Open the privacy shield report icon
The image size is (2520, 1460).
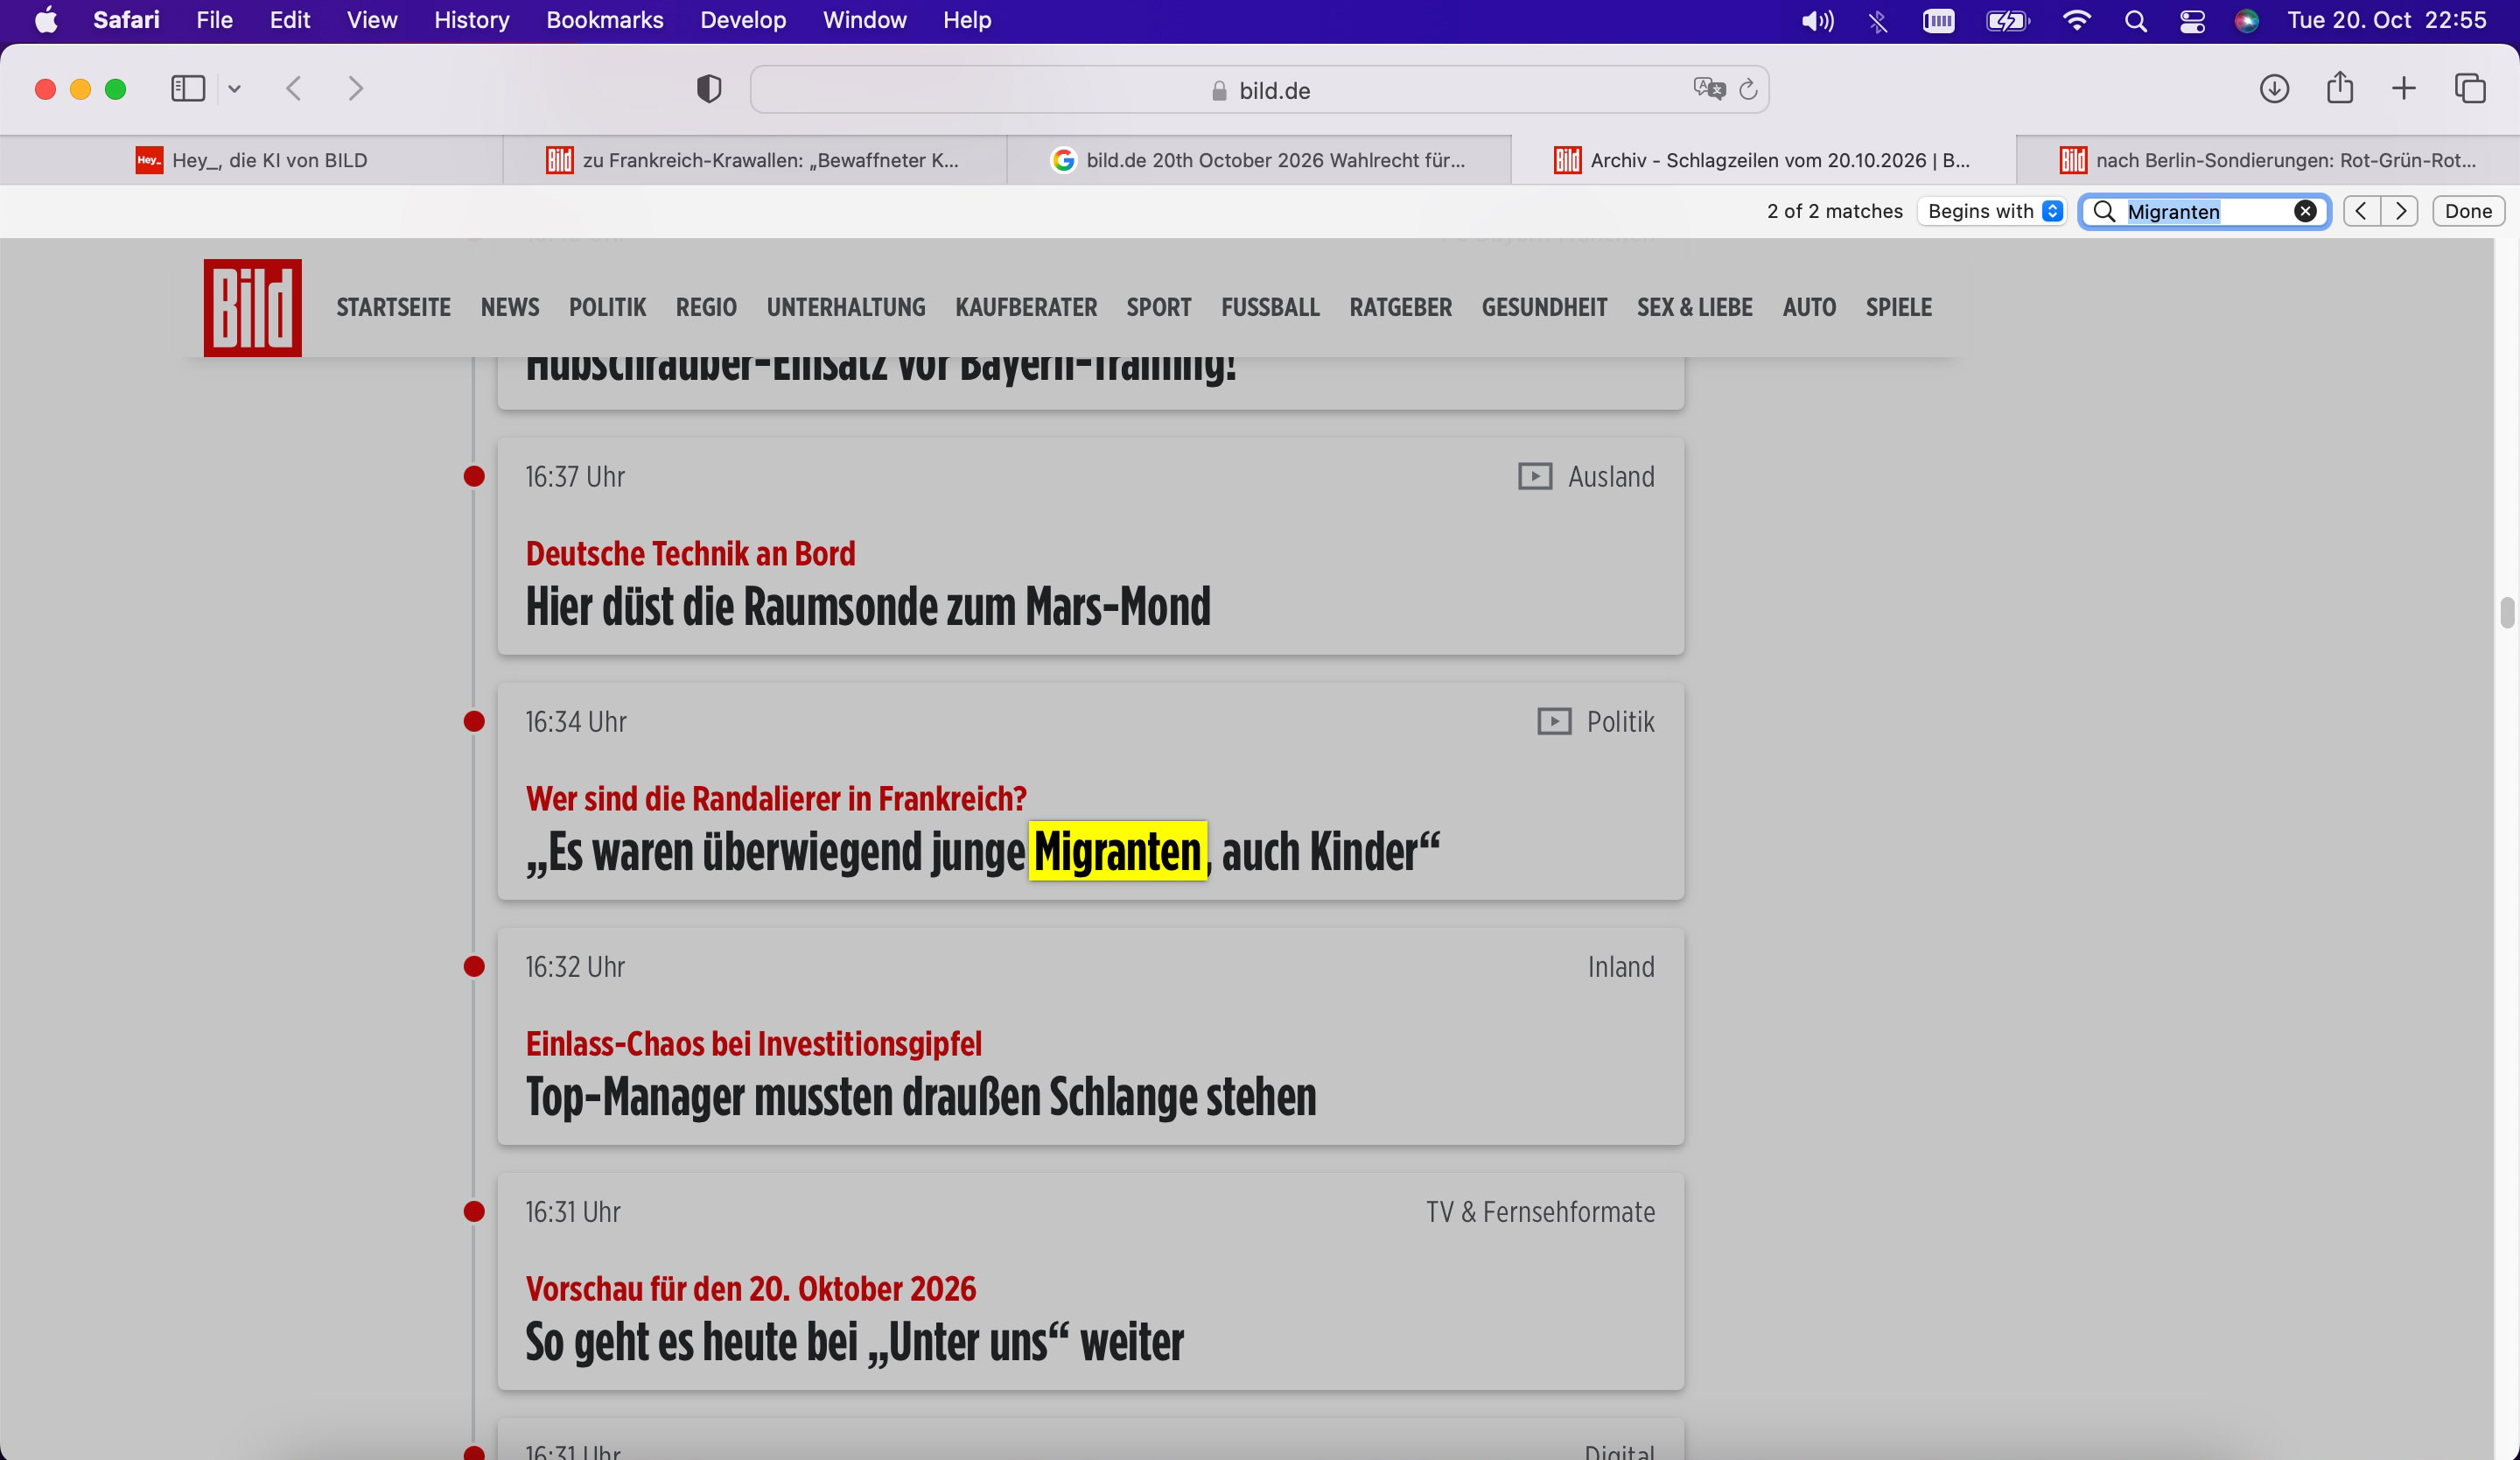coord(709,89)
